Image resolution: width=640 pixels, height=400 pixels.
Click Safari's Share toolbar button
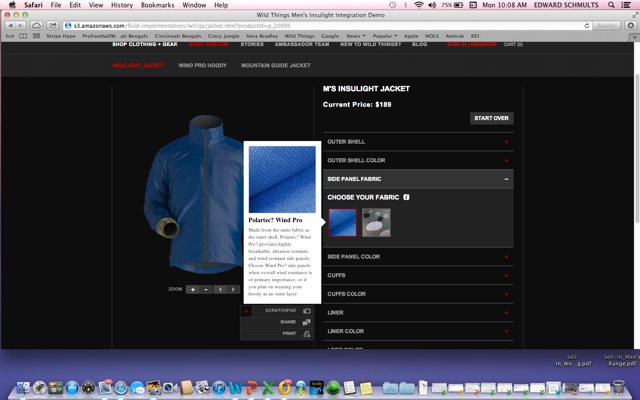[53, 26]
